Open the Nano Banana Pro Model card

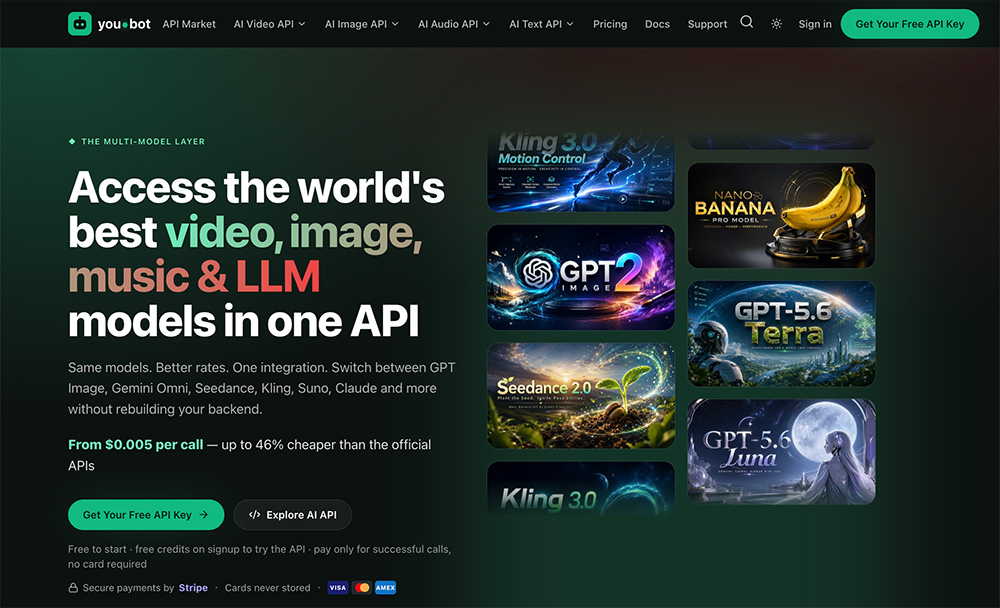click(781, 215)
